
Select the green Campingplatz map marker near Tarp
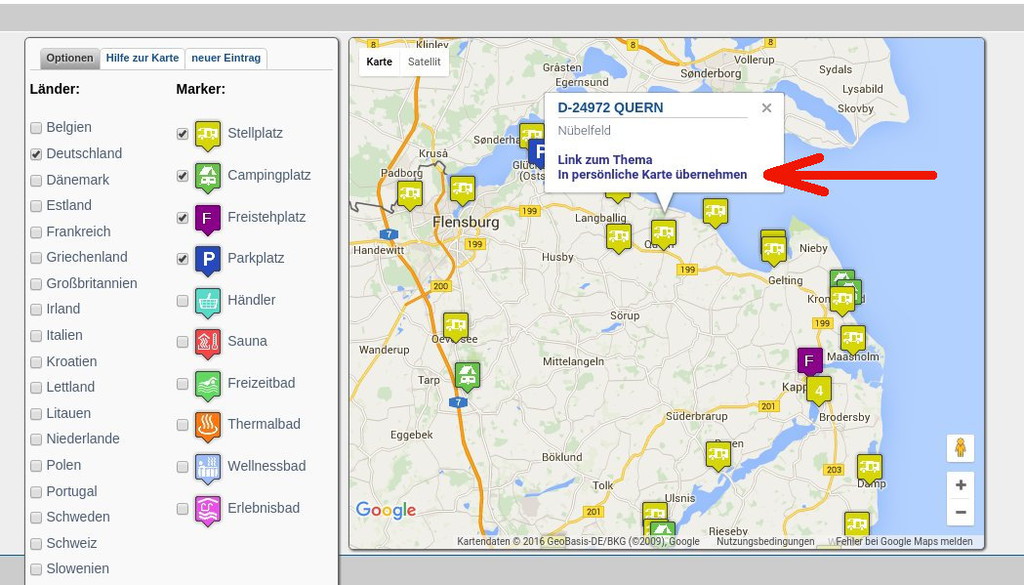[x=467, y=377]
